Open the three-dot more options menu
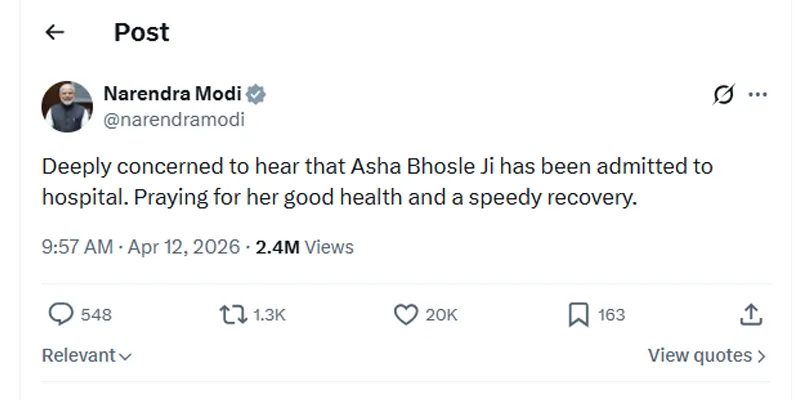The image size is (810, 400). [757, 95]
